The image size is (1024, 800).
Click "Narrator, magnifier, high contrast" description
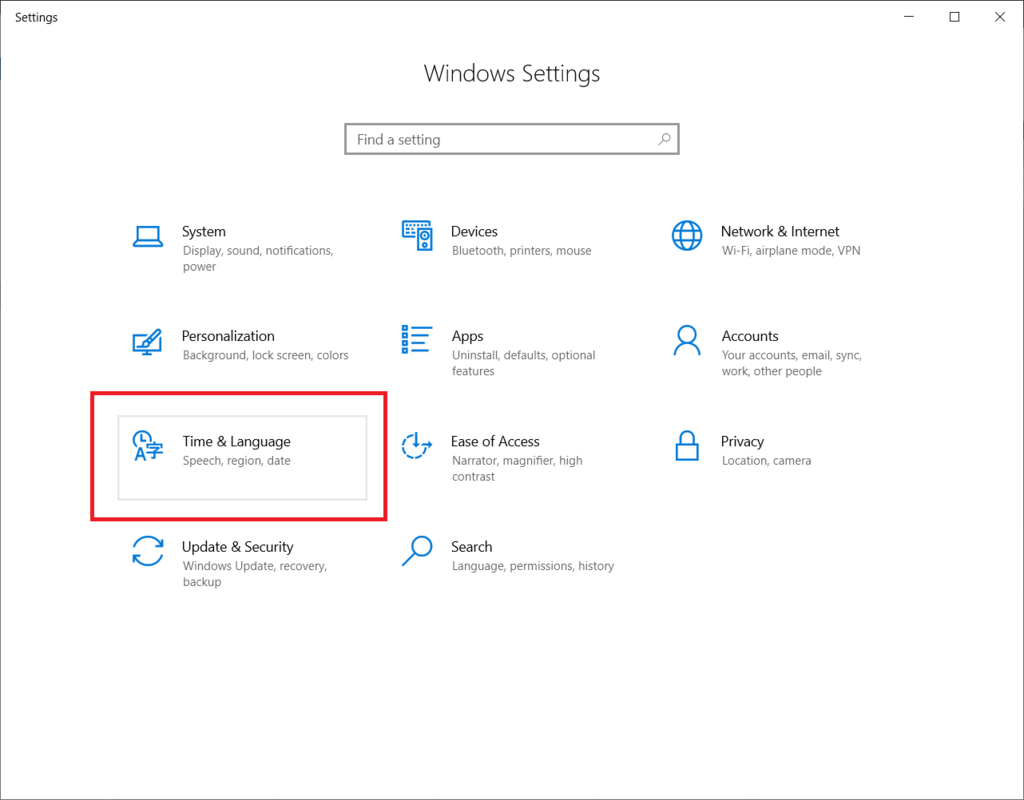pyautogui.click(x=517, y=468)
